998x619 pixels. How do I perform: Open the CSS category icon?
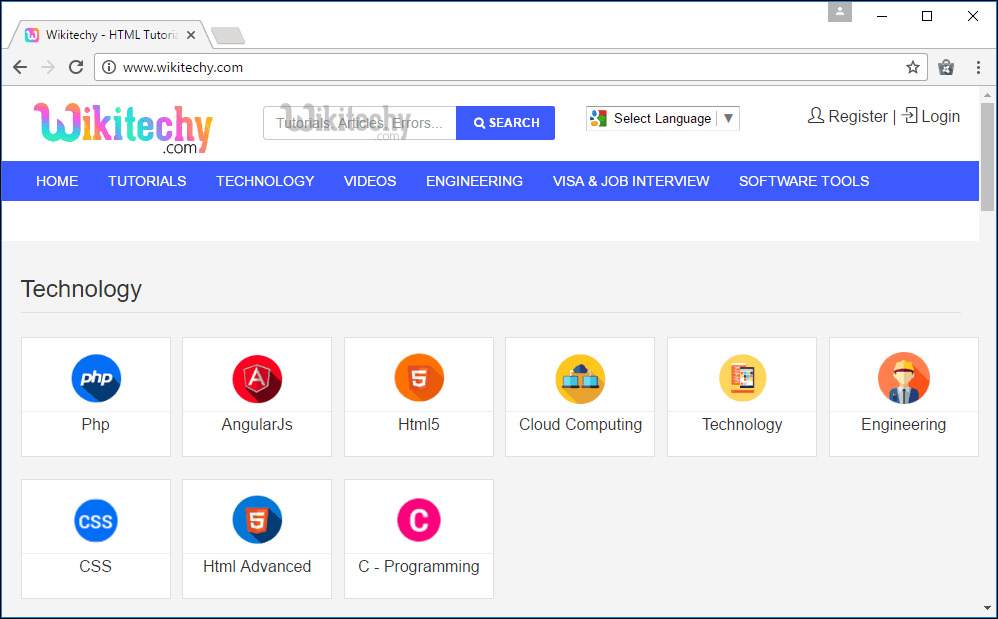[x=95, y=520]
